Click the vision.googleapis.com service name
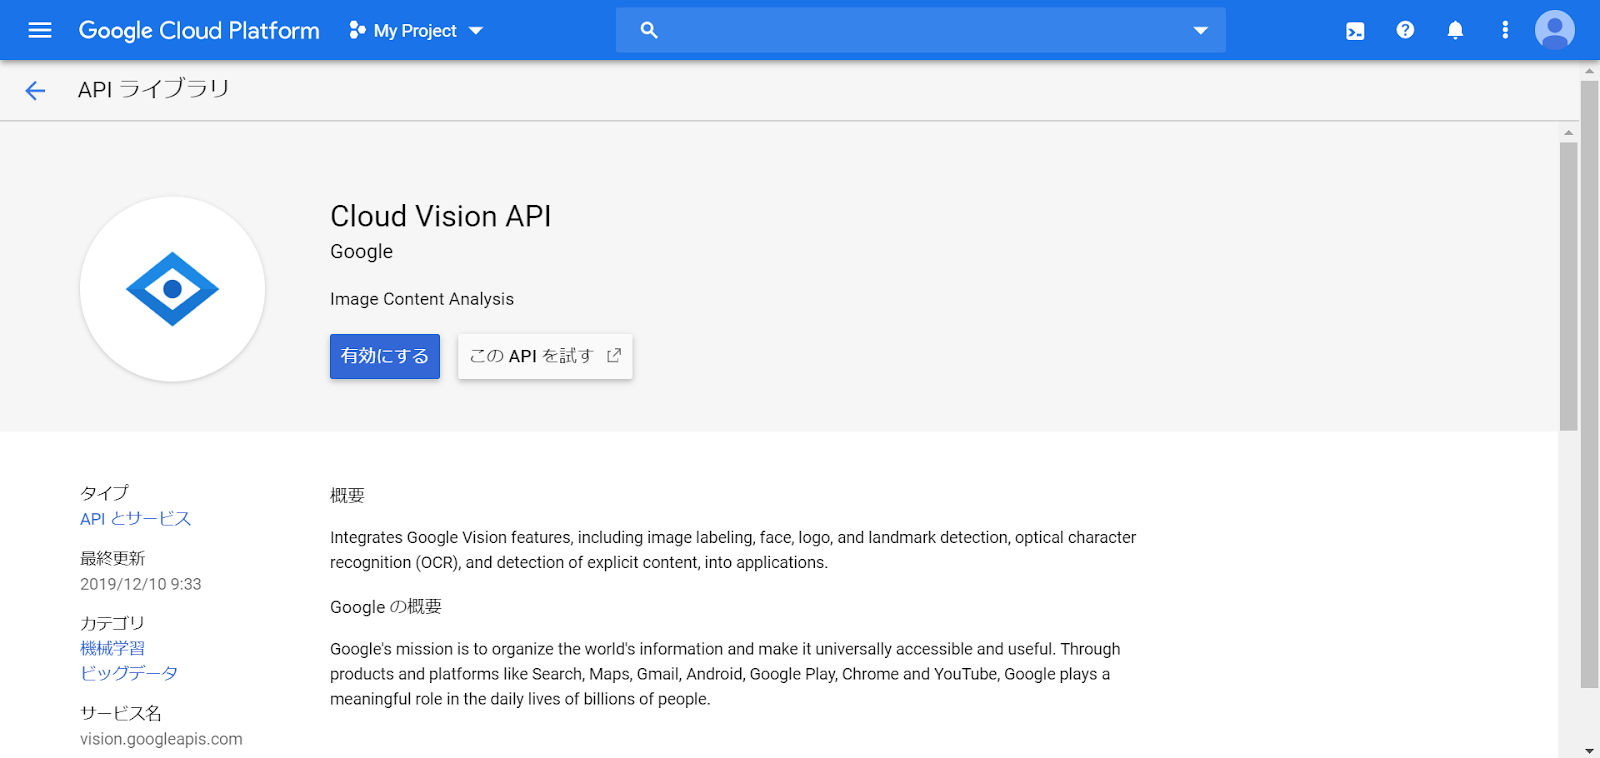 coord(161,739)
